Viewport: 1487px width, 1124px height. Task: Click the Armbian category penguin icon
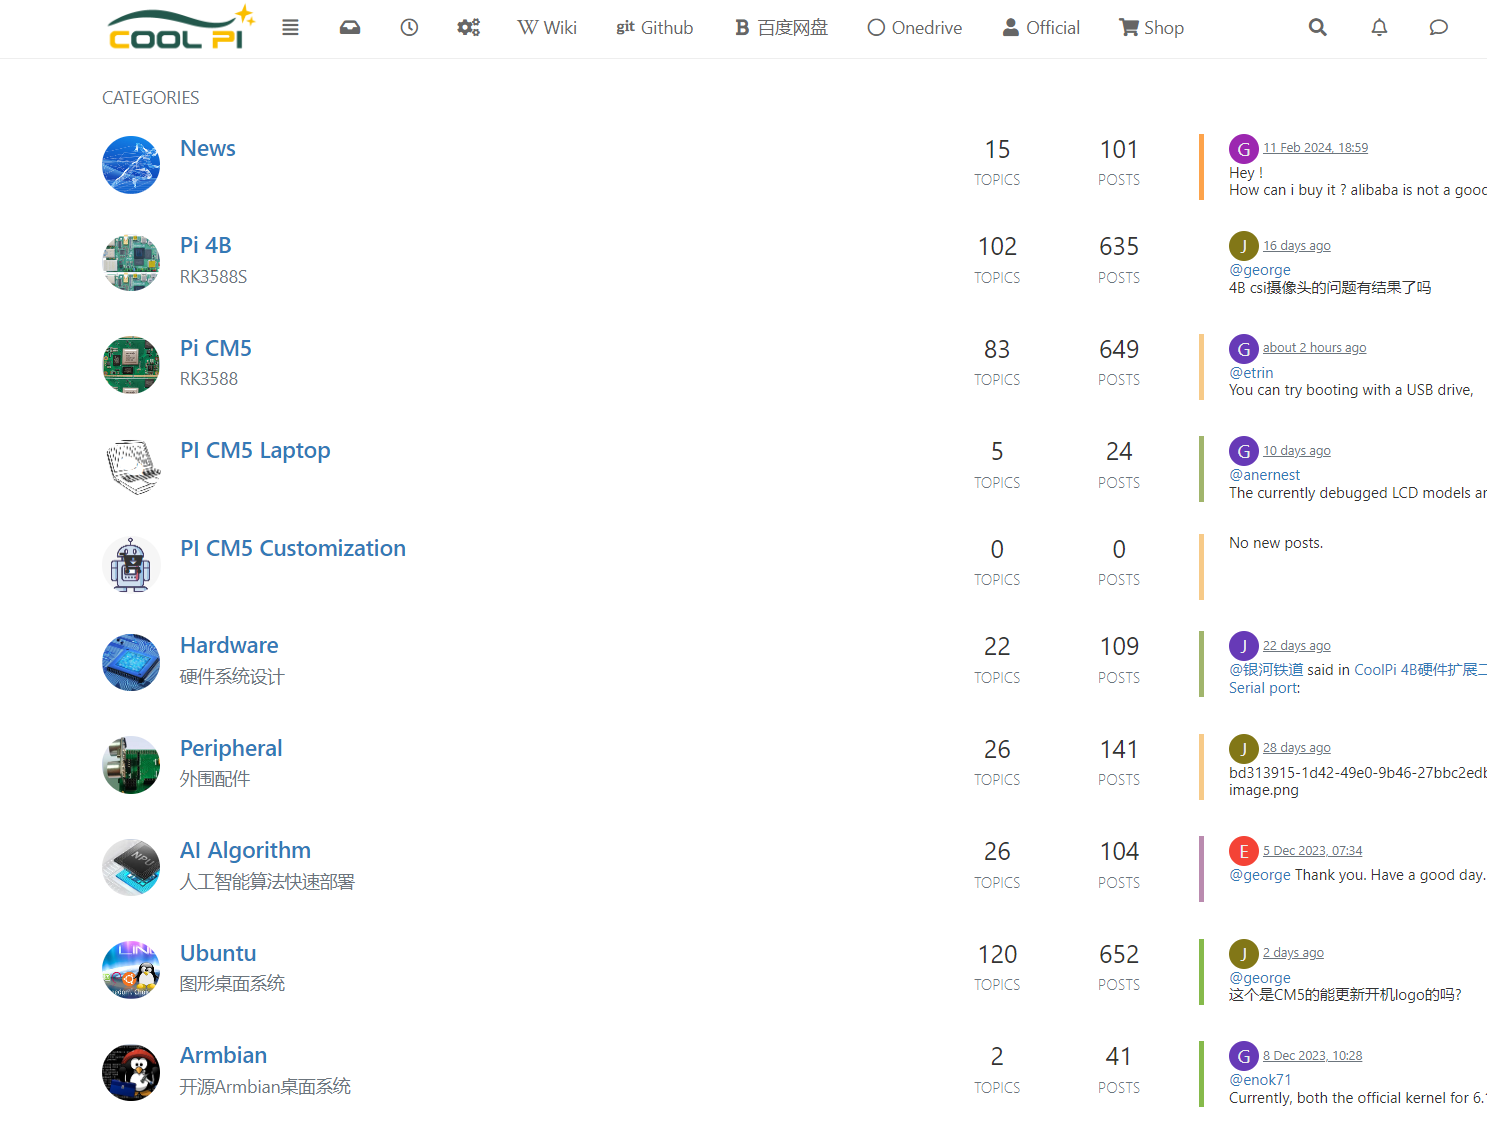click(x=131, y=1073)
